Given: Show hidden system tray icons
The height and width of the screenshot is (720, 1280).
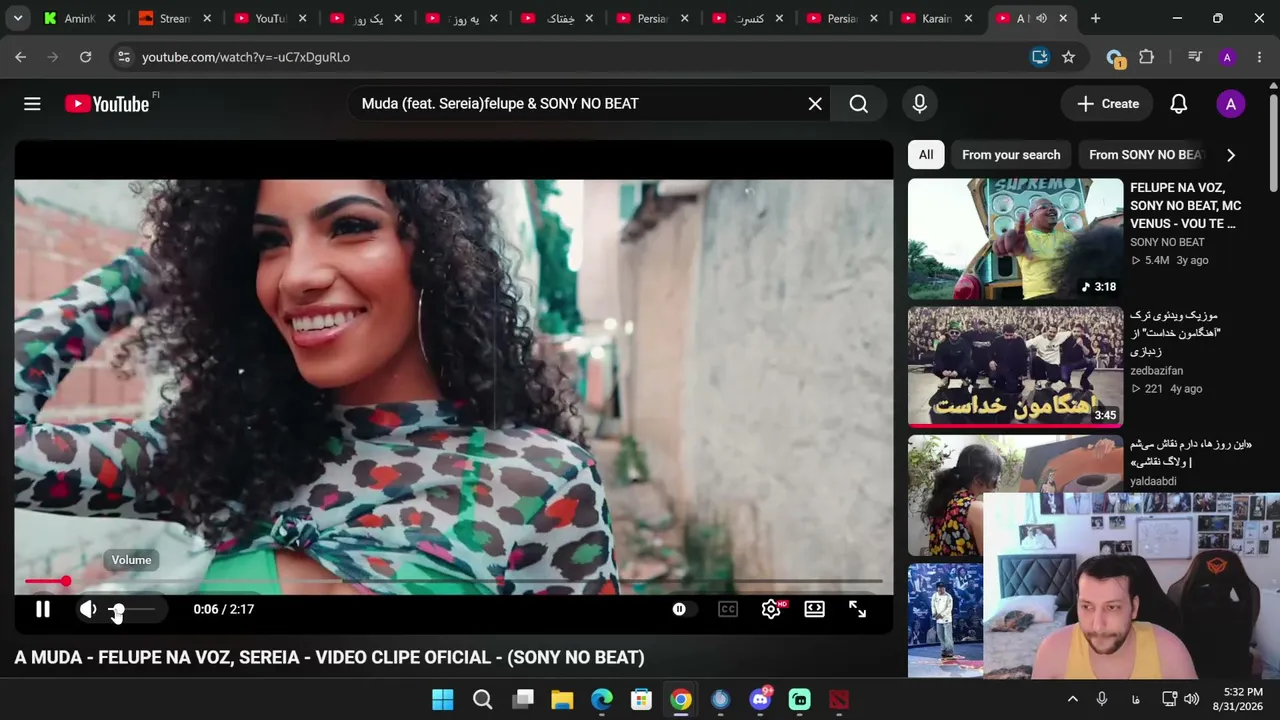Looking at the screenshot, I should pyautogui.click(x=1072, y=699).
